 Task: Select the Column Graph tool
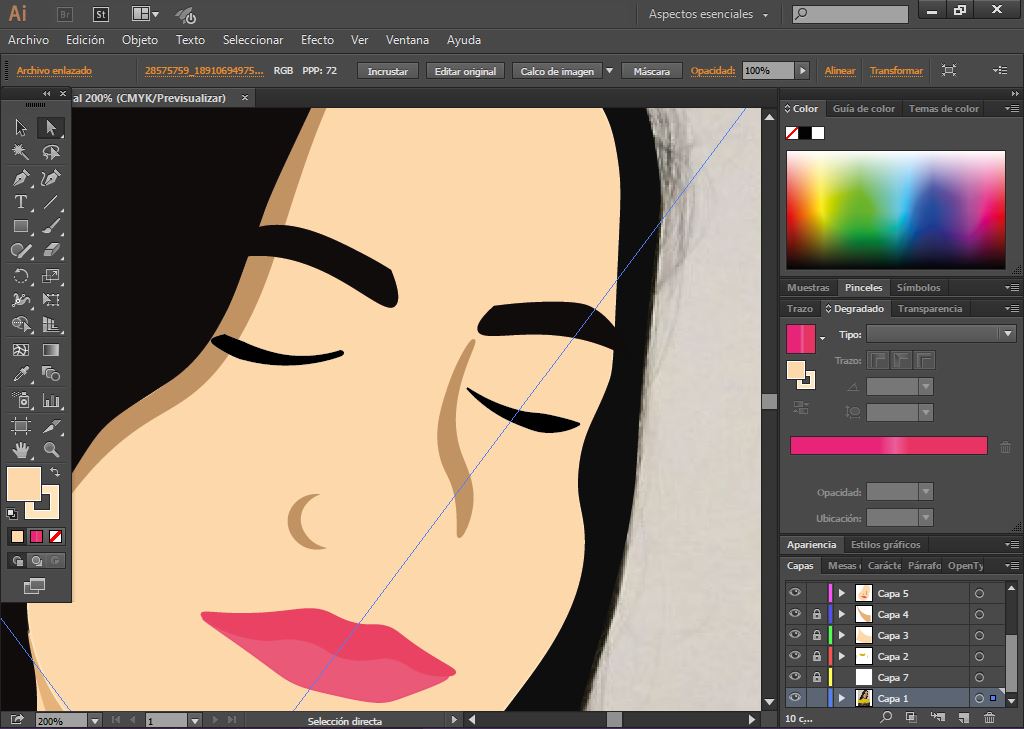tap(51, 400)
